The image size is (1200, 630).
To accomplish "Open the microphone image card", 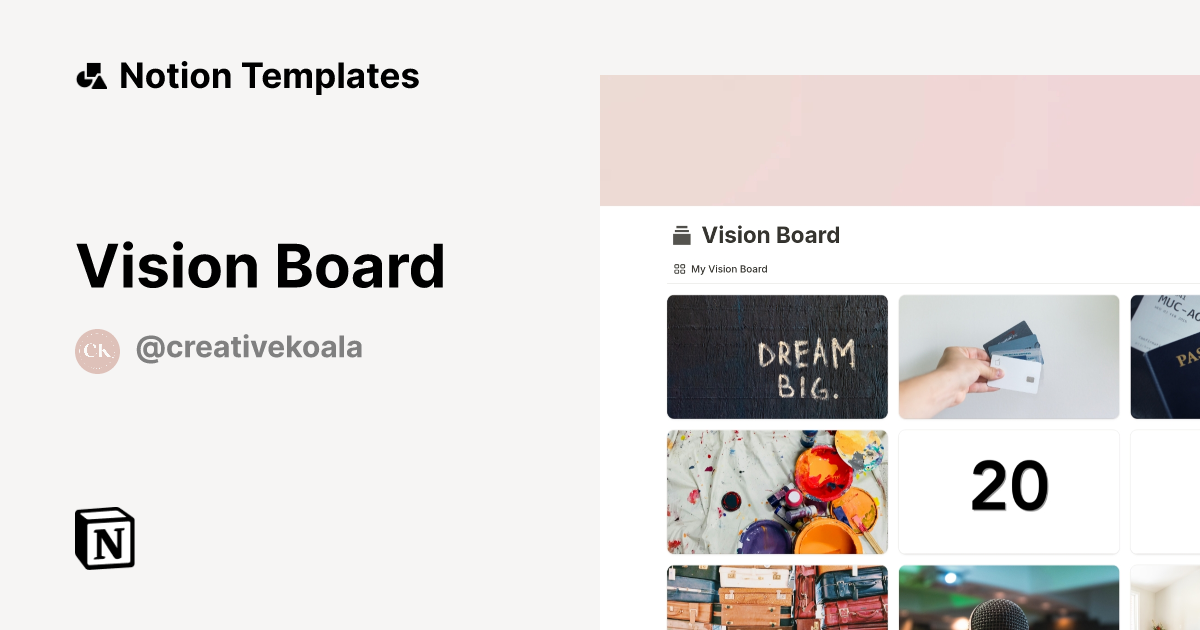I will tap(1009, 598).
